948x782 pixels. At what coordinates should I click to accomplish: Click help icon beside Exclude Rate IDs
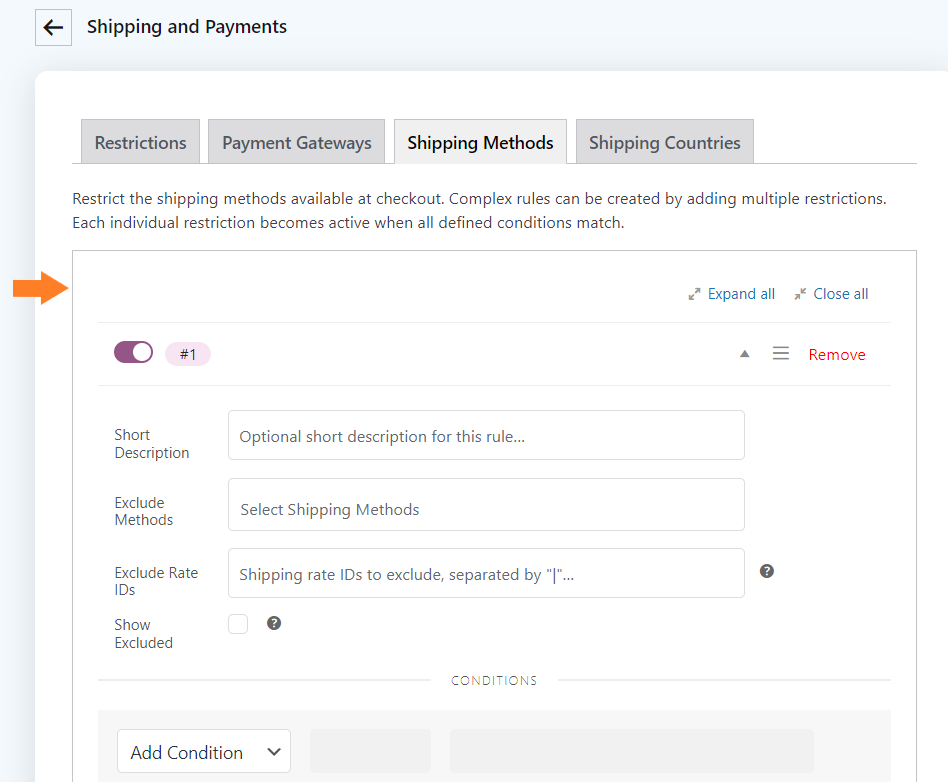coord(767,571)
